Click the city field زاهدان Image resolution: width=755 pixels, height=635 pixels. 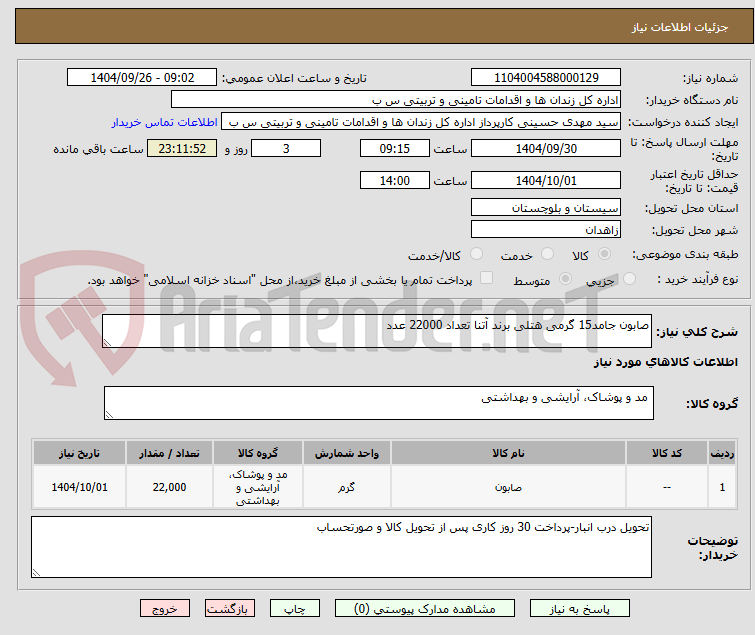[546, 229]
